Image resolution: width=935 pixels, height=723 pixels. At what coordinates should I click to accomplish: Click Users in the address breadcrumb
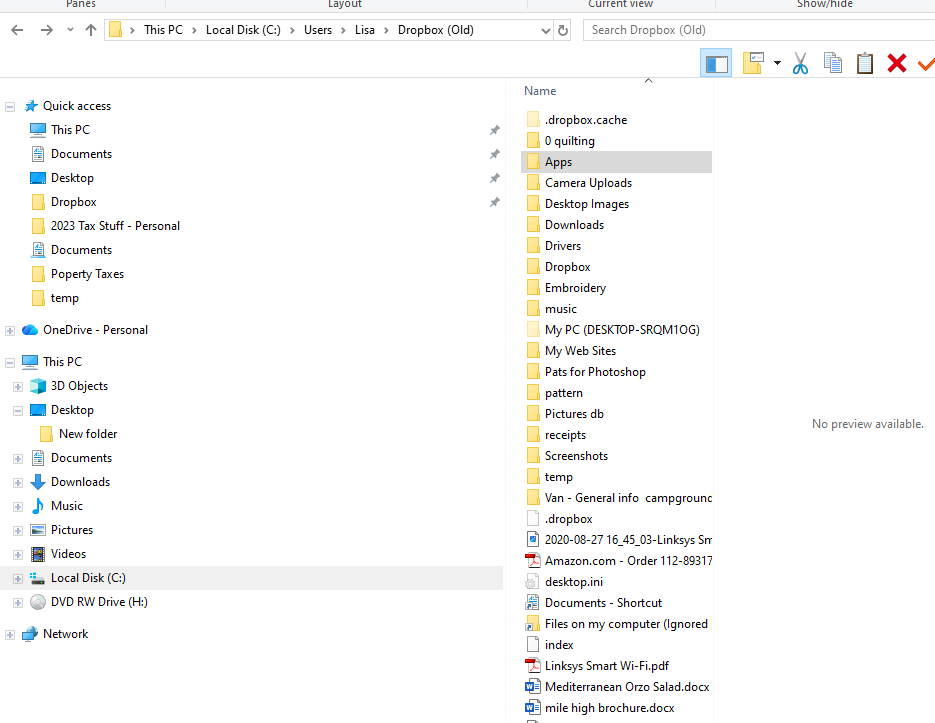pyautogui.click(x=318, y=30)
